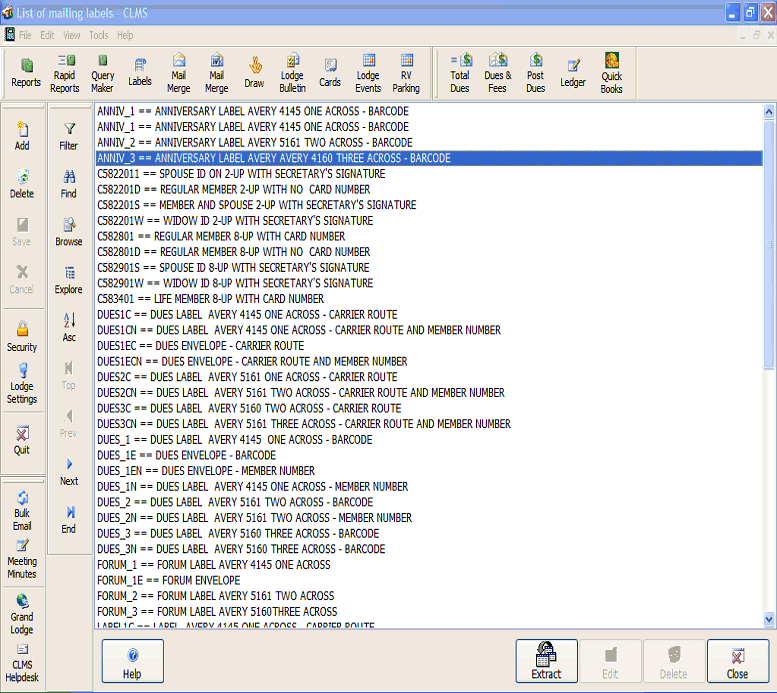Open Bulk Email from left panel
This screenshot has width=777, height=693.
(x=22, y=510)
